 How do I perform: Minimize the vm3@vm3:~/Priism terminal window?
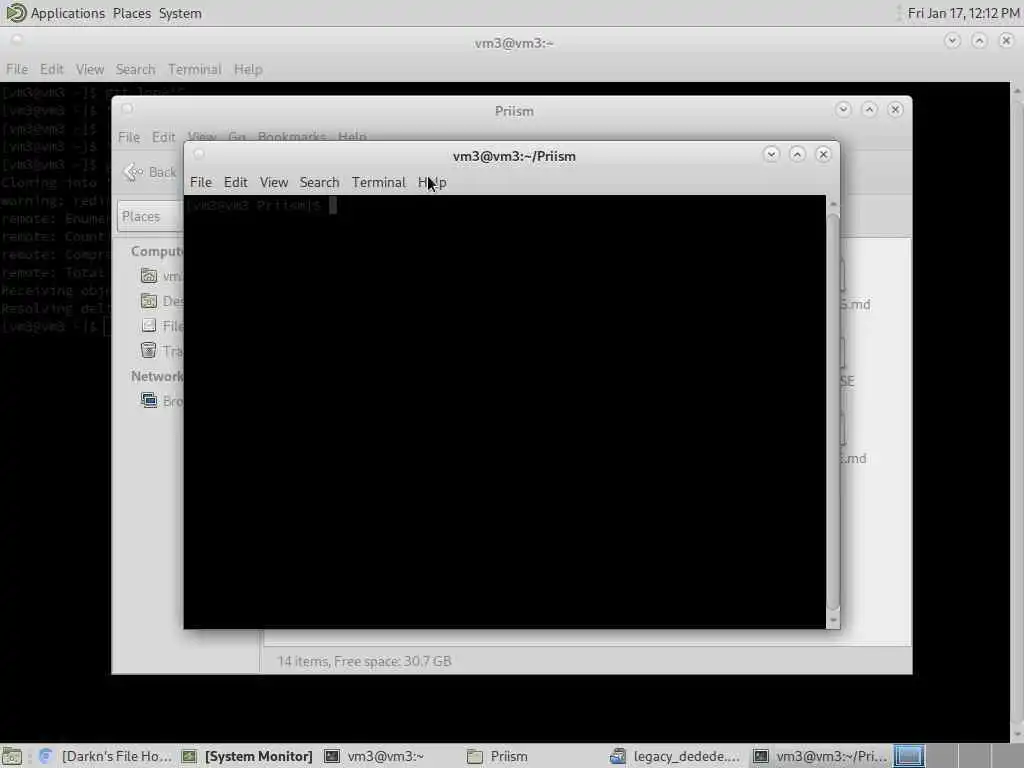pos(771,155)
